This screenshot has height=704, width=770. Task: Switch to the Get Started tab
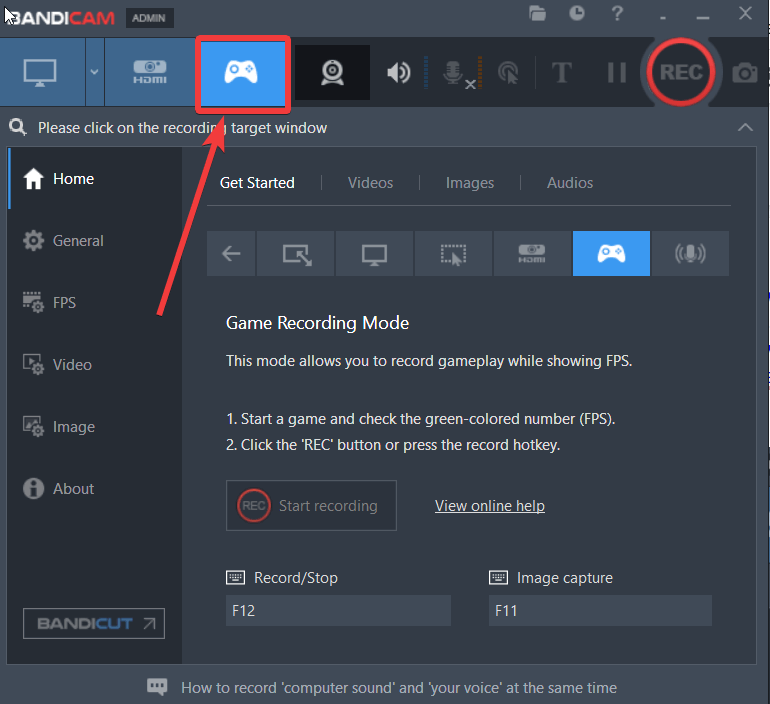(x=257, y=183)
